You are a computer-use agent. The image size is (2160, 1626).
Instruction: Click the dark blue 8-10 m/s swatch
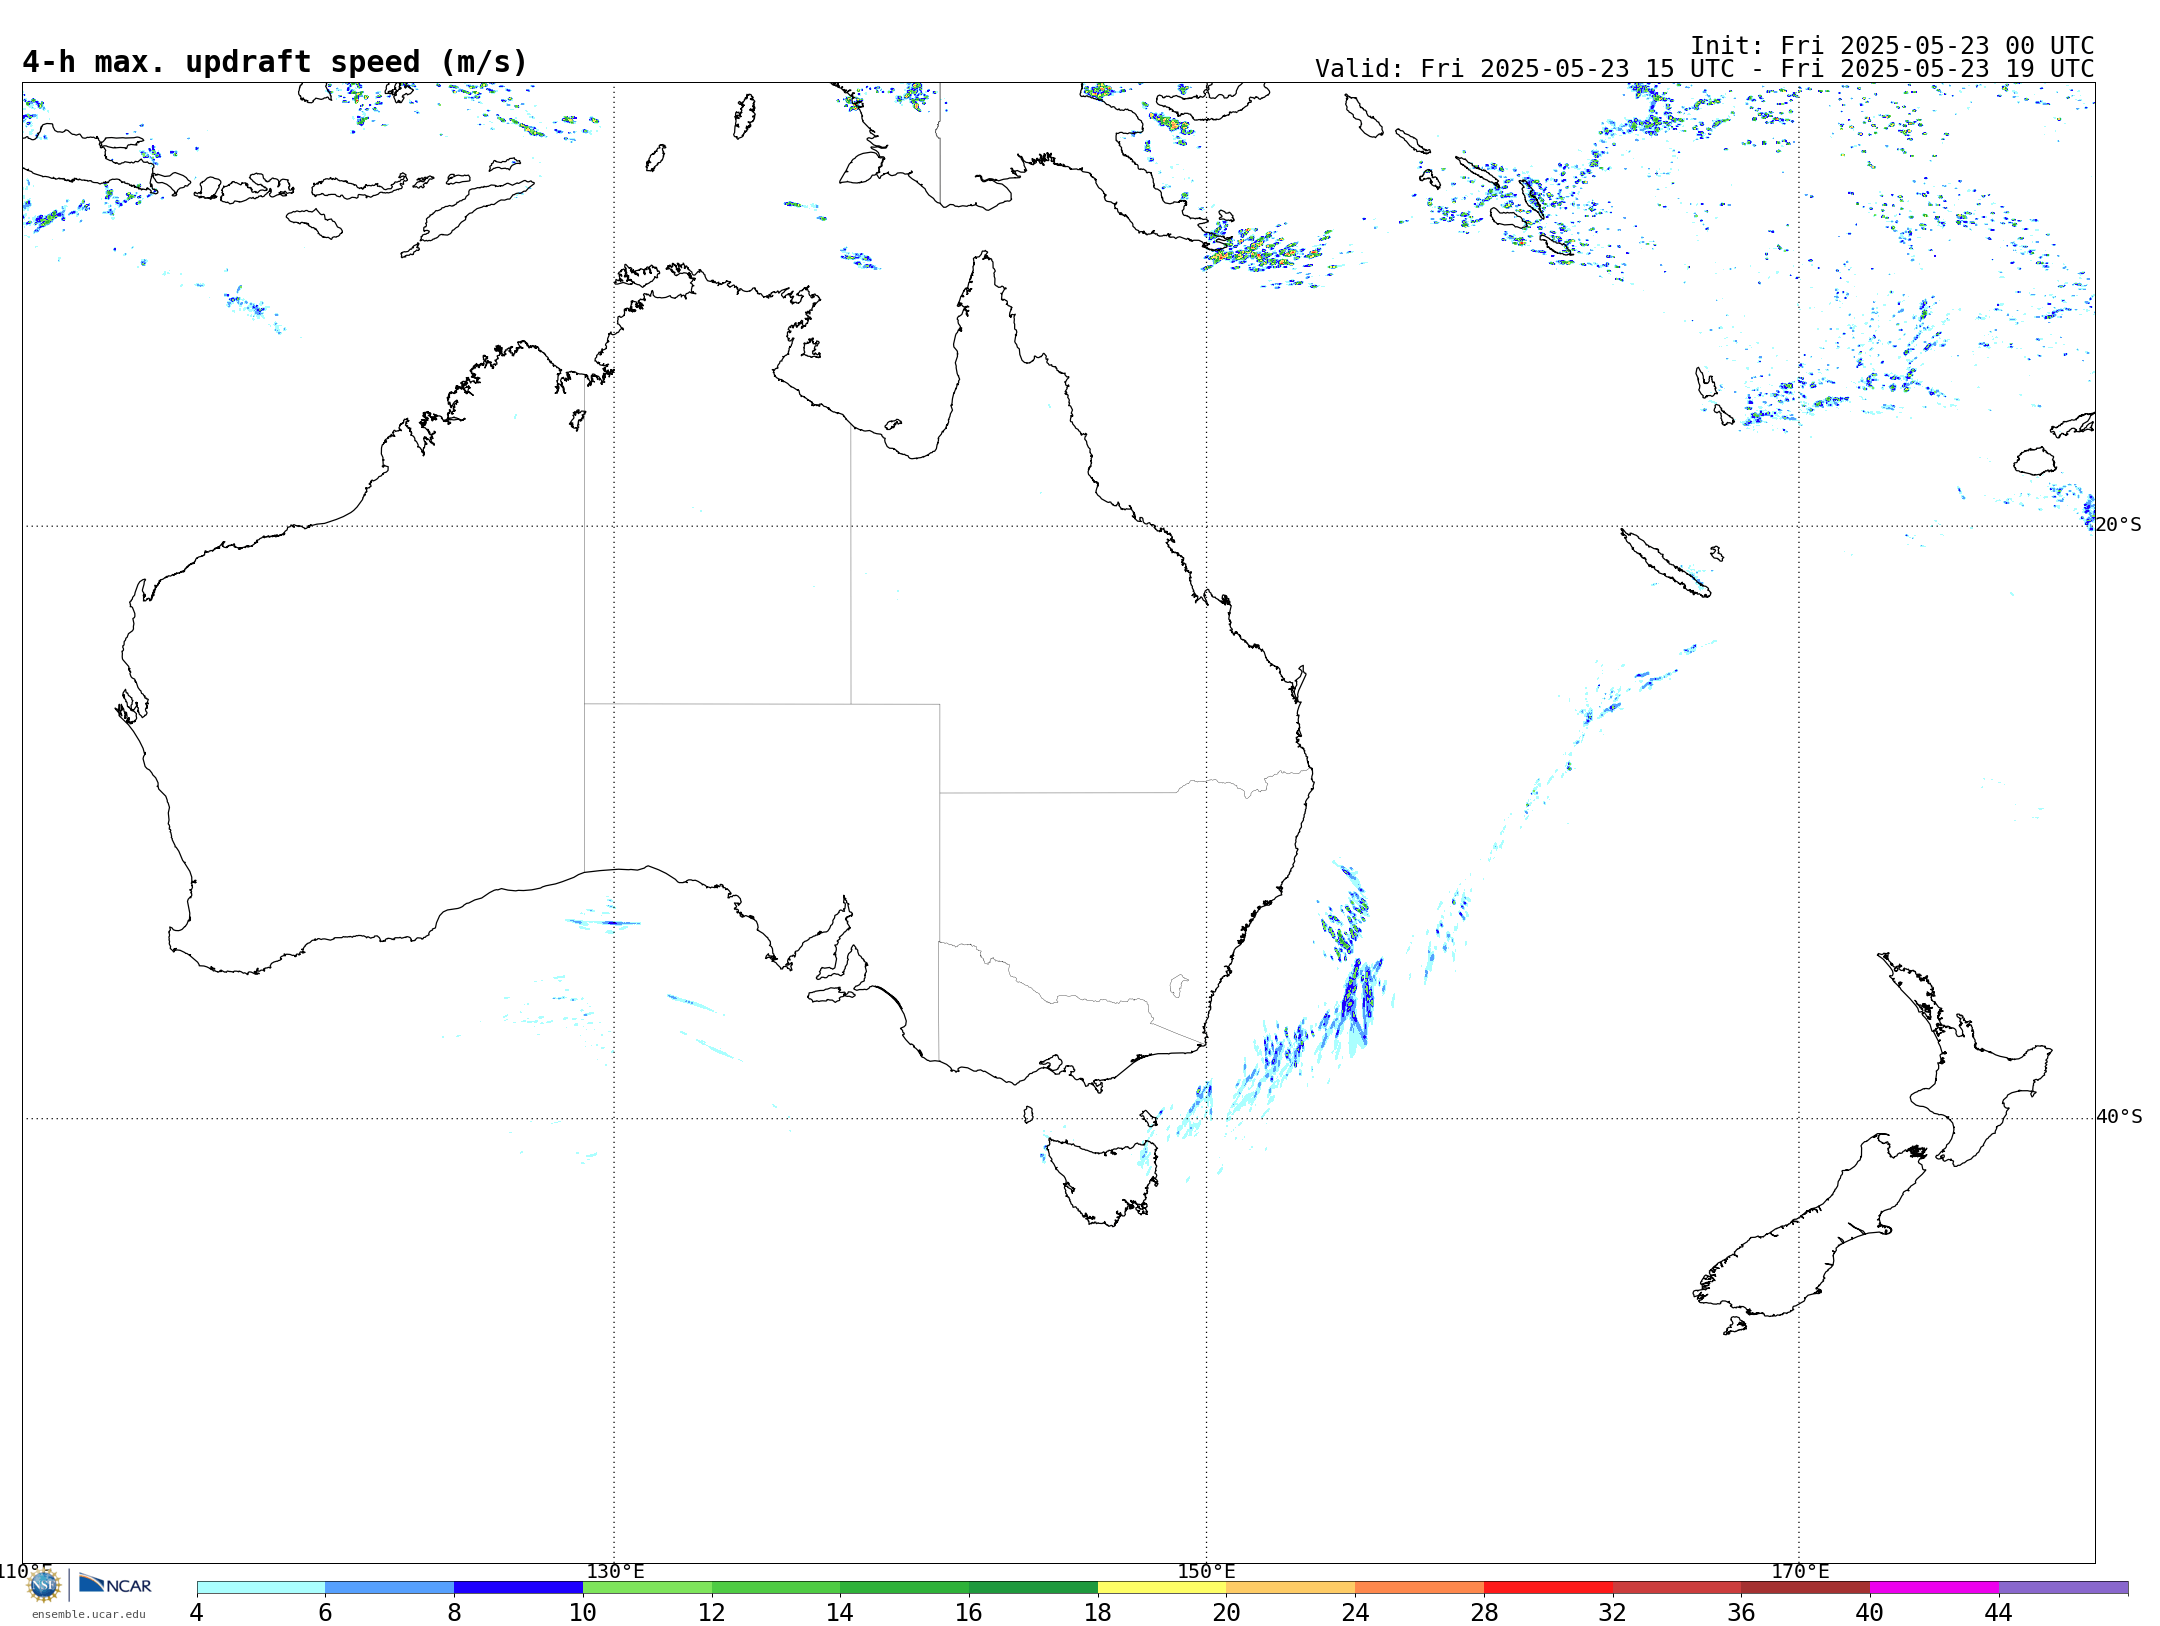click(518, 1588)
